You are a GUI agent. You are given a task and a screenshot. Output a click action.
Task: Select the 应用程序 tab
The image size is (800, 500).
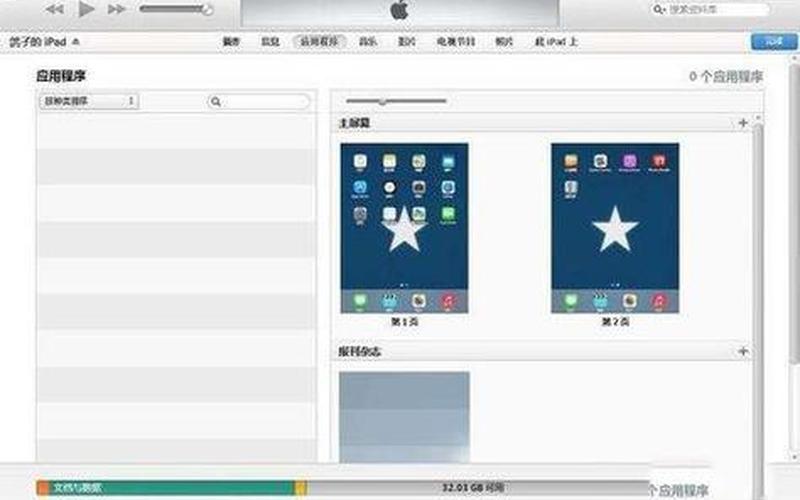[x=319, y=42]
